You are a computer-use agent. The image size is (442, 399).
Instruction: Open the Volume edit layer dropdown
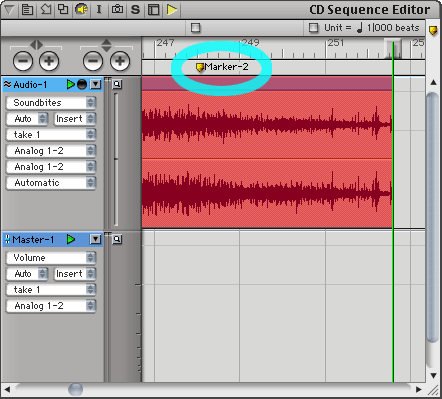(x=51, y=258)
